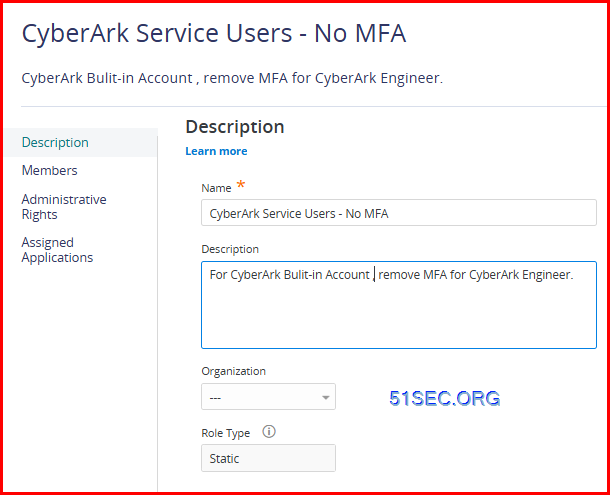Click the Description label above the text area
Screen dimensions: 610x495
[x=230, y=249]
